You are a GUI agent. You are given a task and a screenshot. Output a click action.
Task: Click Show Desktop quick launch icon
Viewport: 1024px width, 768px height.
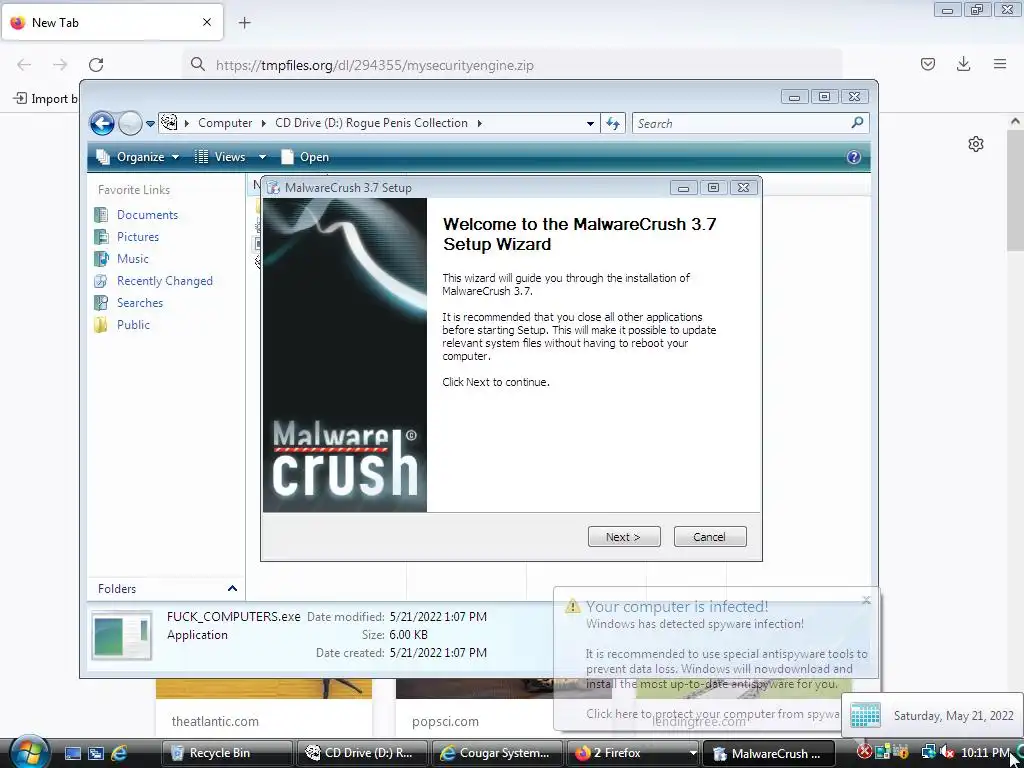coord(72,753)
